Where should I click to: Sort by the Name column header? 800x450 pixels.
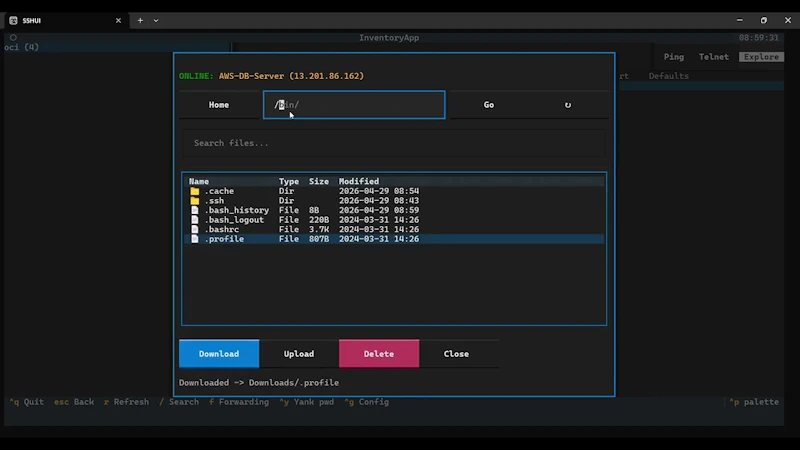(199, 181)
